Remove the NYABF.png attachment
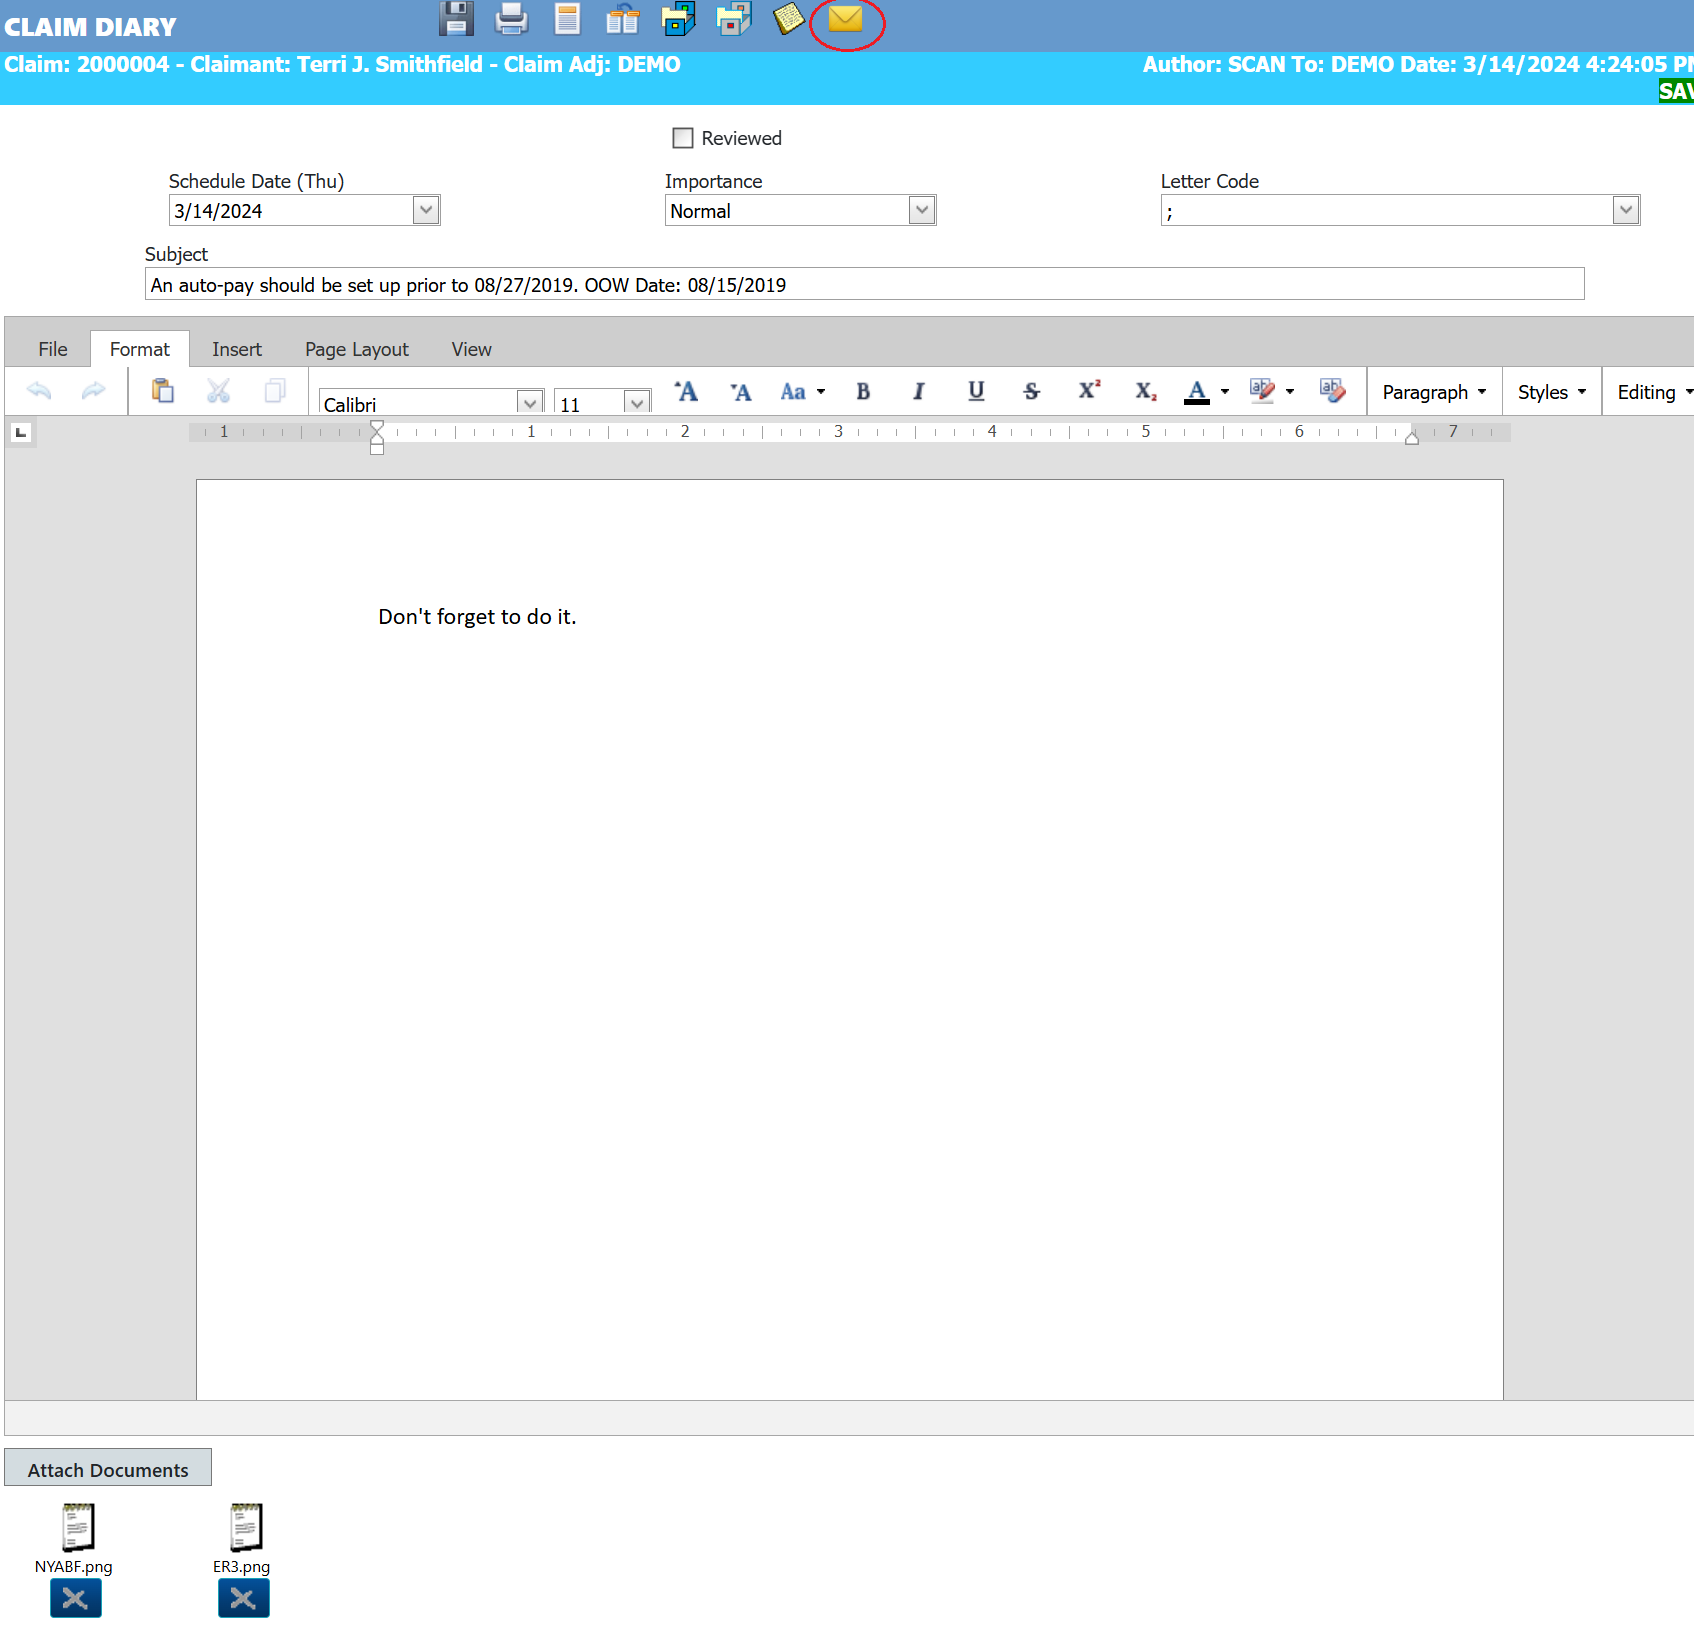Image resolution: width=1694 pixels, height=1636 pixels. pos(75,1599)
